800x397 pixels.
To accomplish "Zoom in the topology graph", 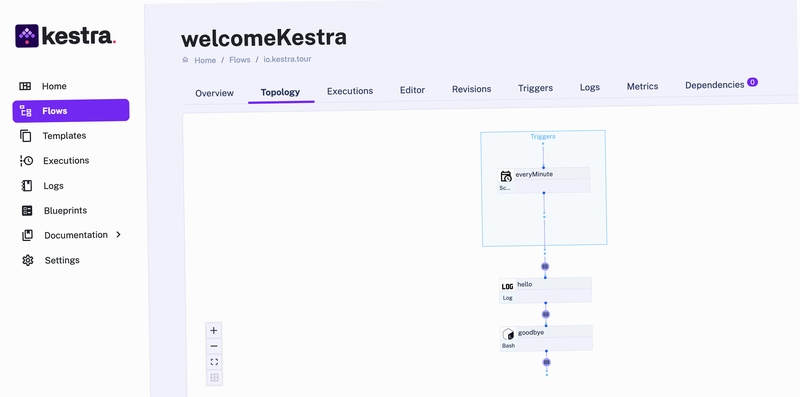I will tap(214, 330).
